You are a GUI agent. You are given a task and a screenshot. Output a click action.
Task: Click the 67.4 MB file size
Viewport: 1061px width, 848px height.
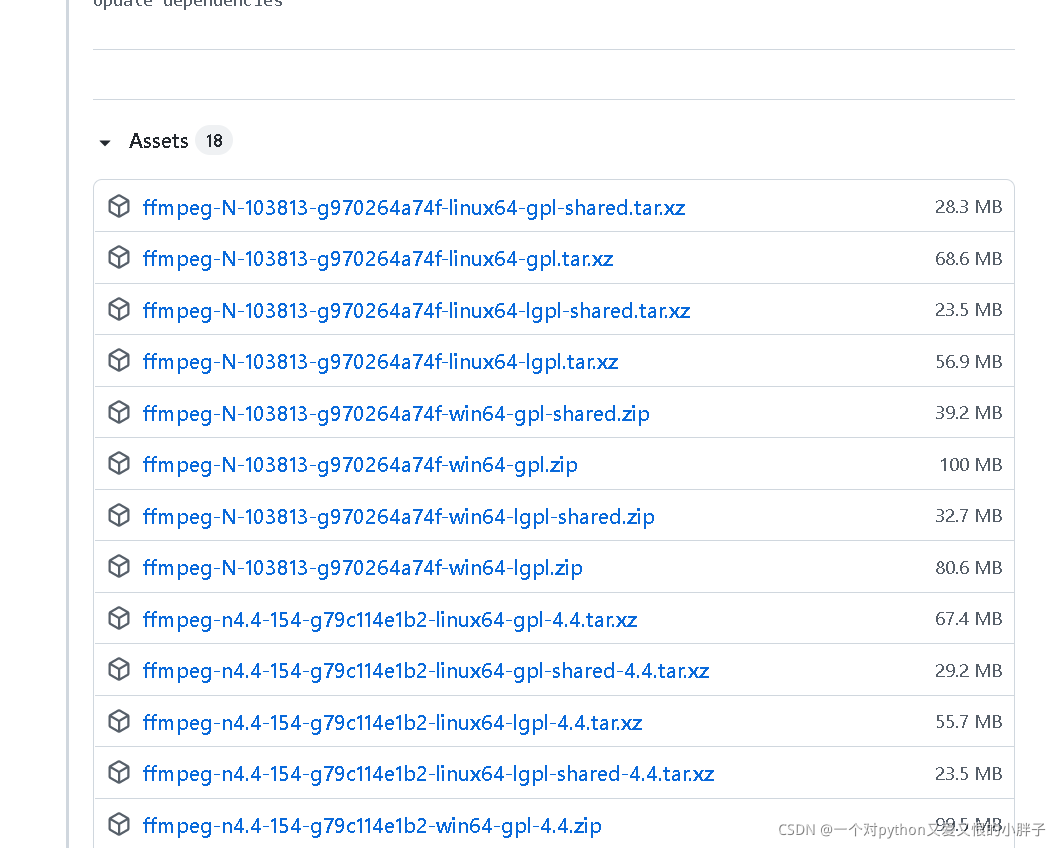coord(968,619)
